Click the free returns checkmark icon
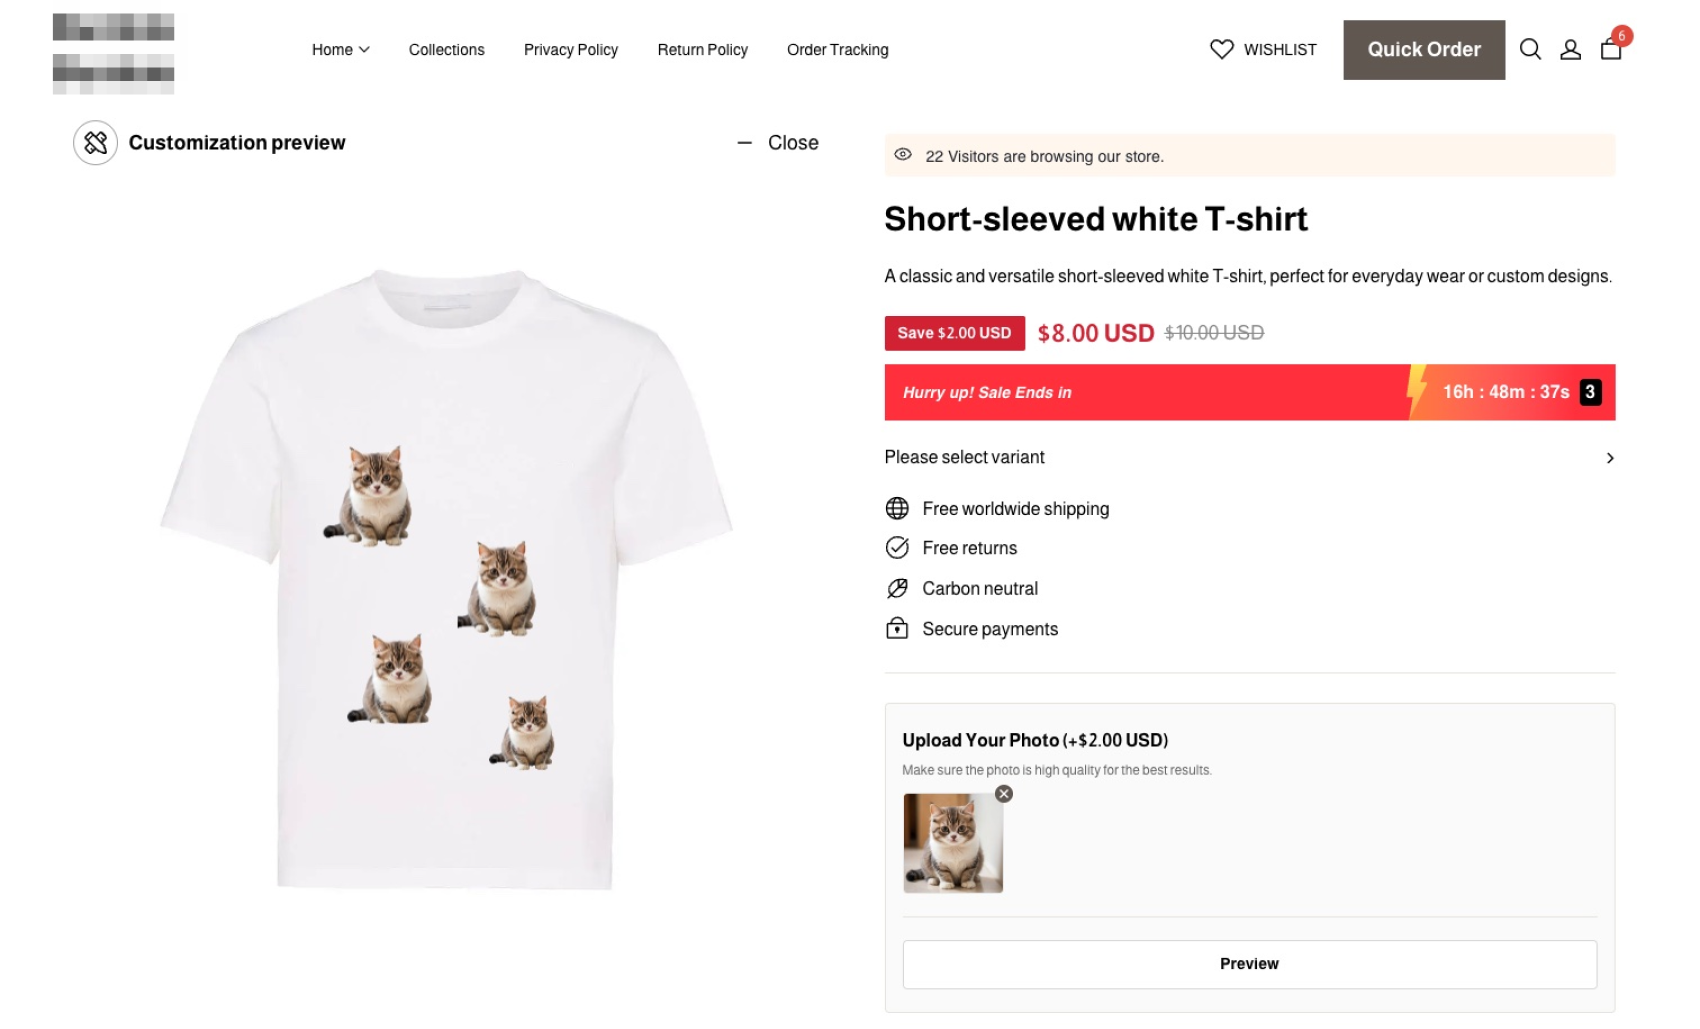The image size is (1700, 1029). 897,548
